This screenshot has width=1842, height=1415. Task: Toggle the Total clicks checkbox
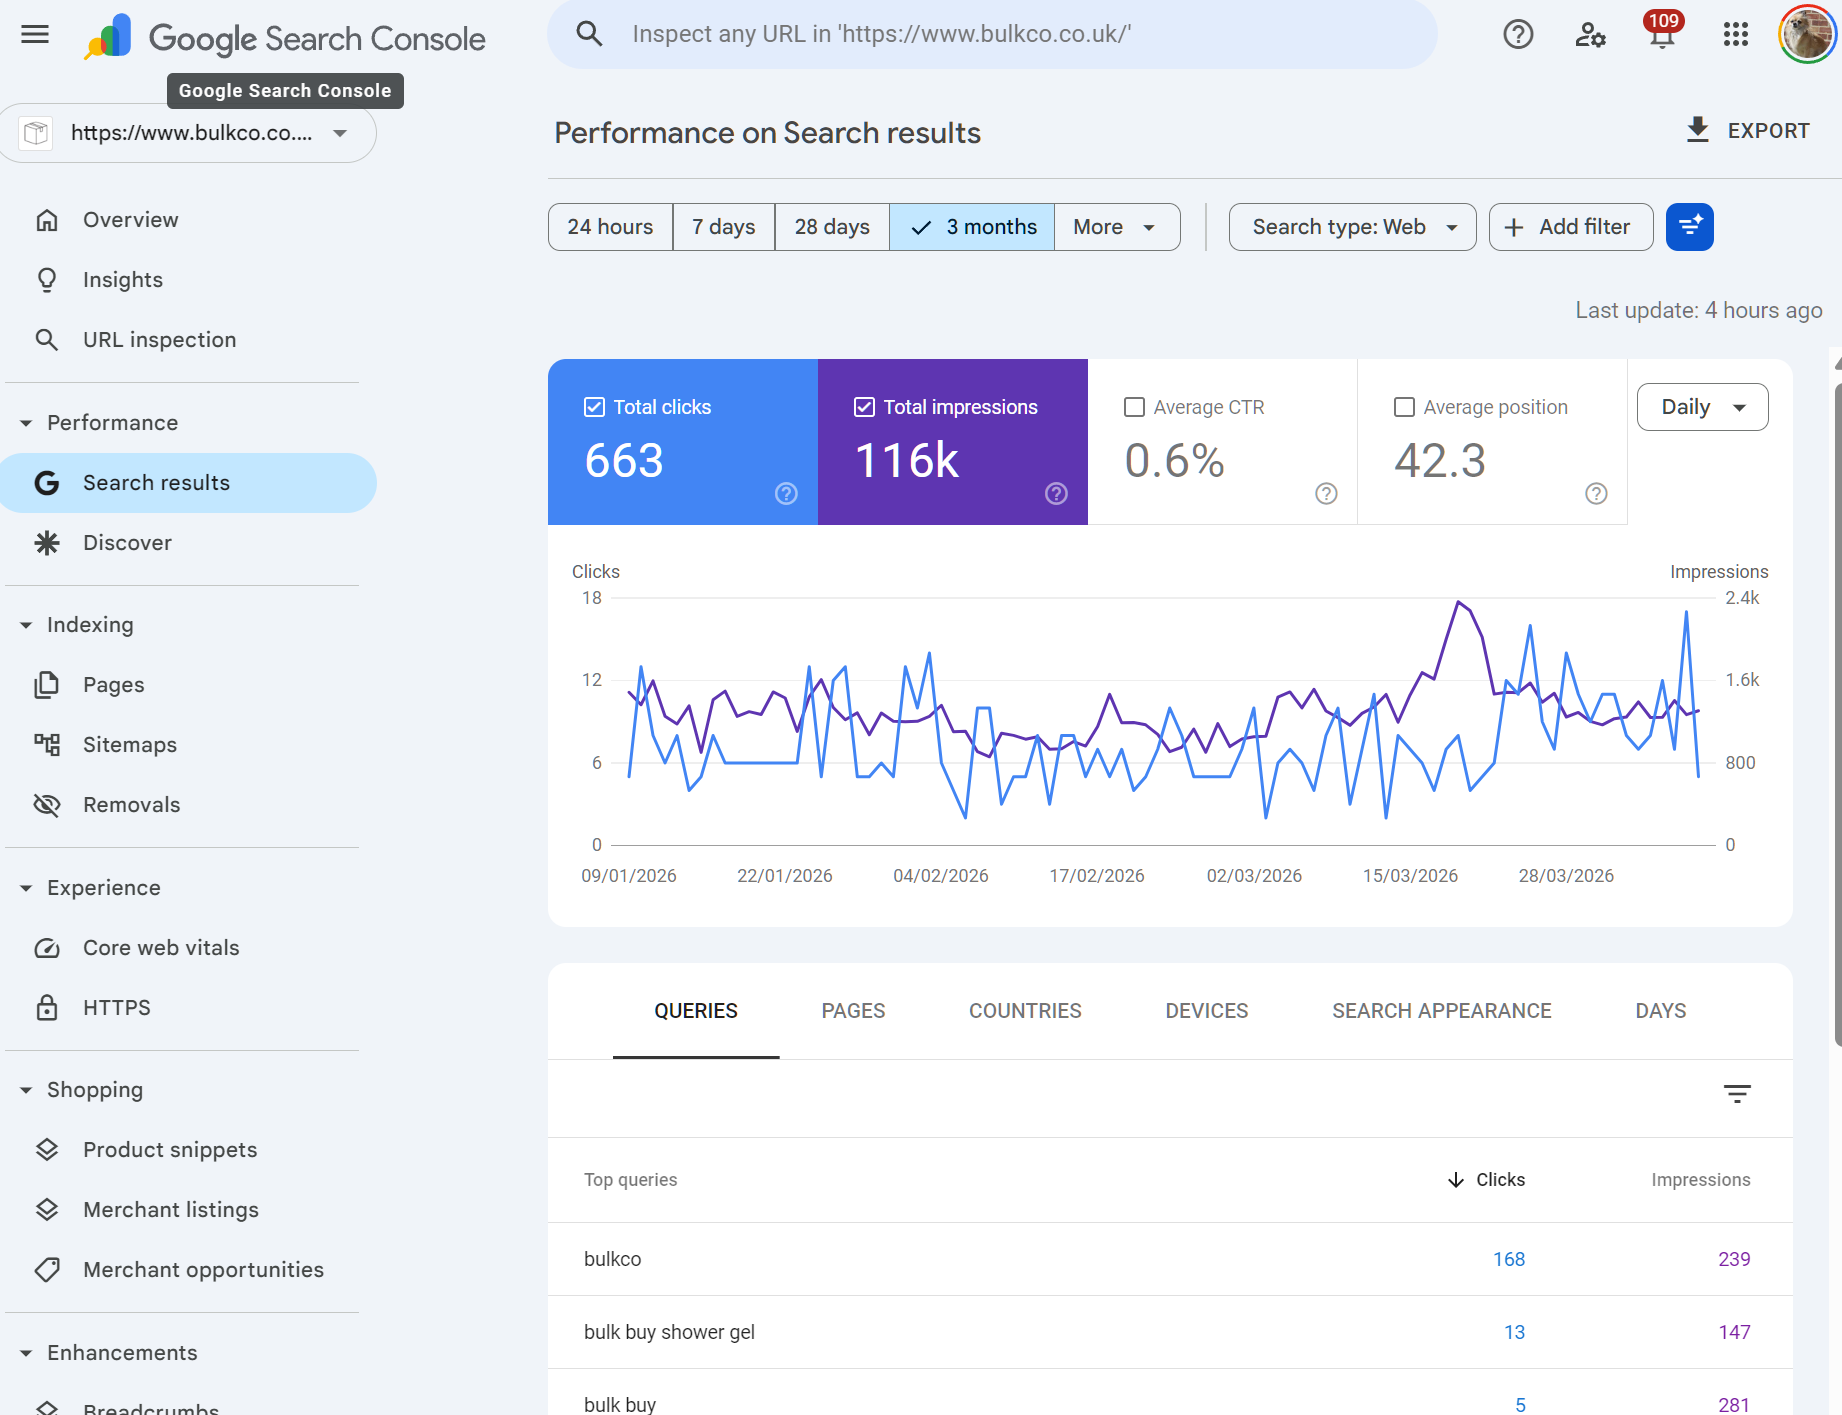point(594,407)
